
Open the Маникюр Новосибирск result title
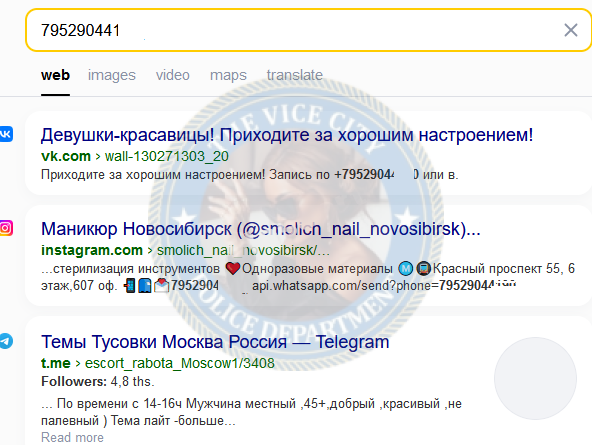click(x=261, y=229)
